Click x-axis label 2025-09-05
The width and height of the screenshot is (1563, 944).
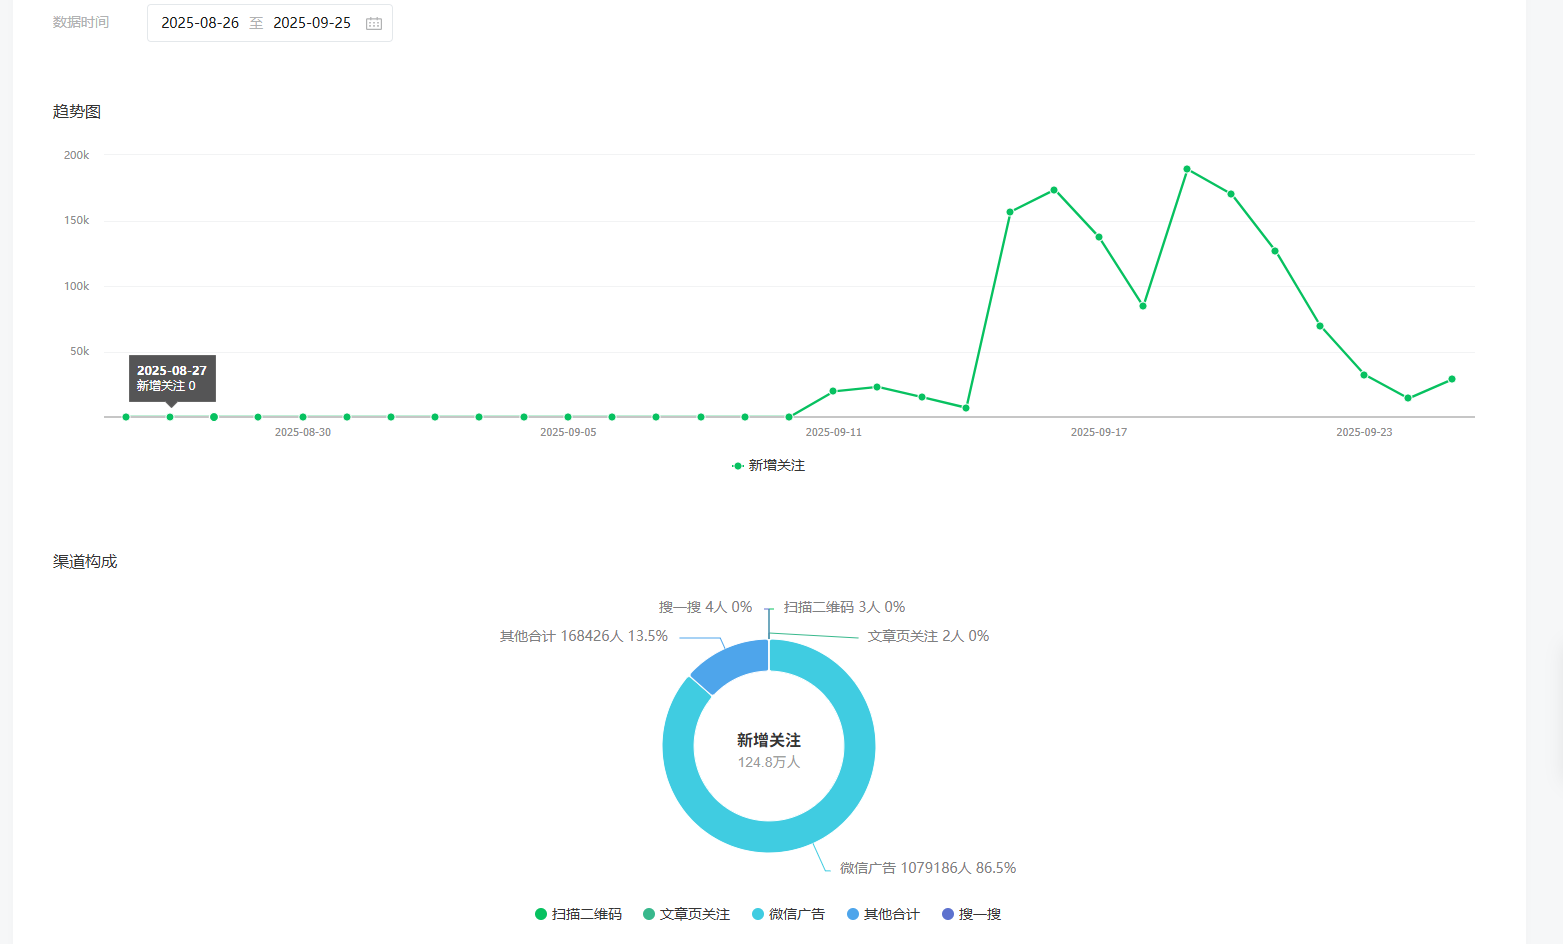[x=568, y=432]
